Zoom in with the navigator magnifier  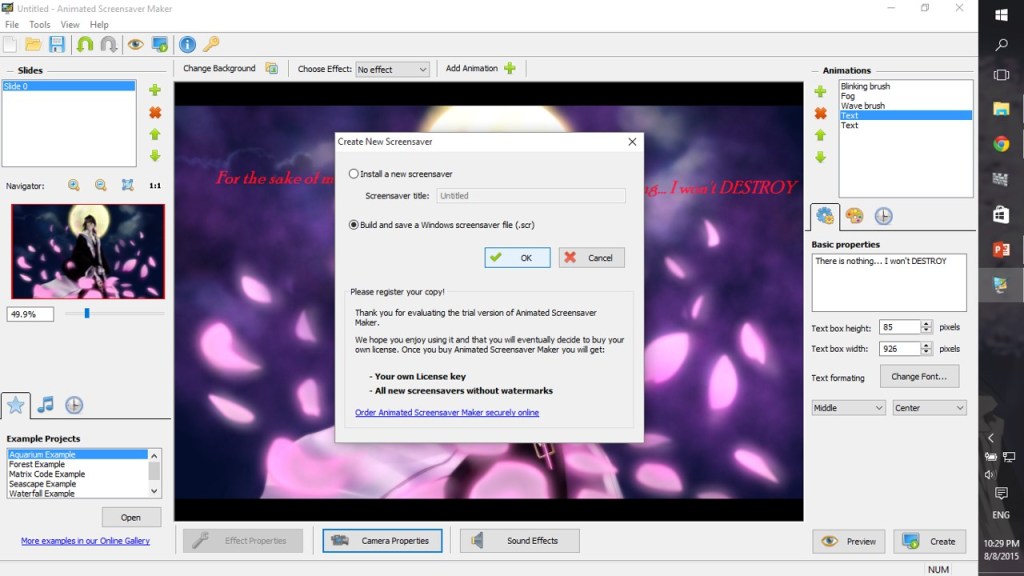click(74, 185)
